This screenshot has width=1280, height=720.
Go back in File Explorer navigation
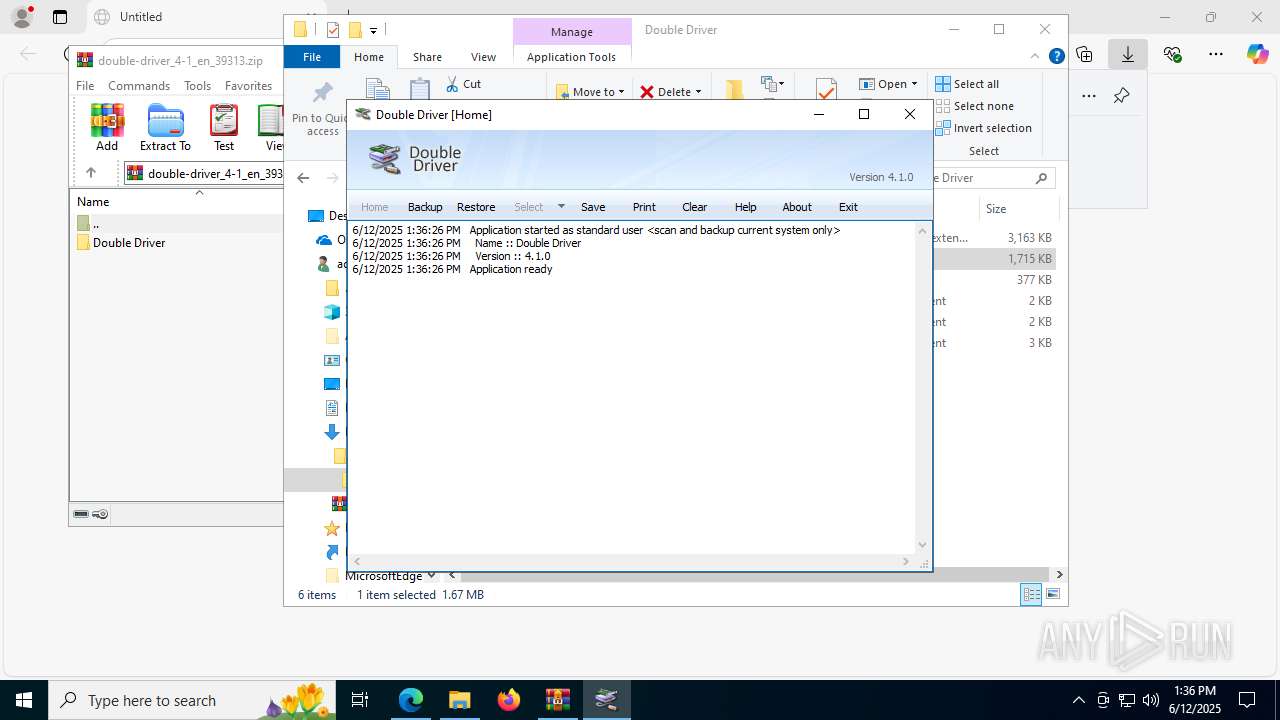(x=303, y=178)
